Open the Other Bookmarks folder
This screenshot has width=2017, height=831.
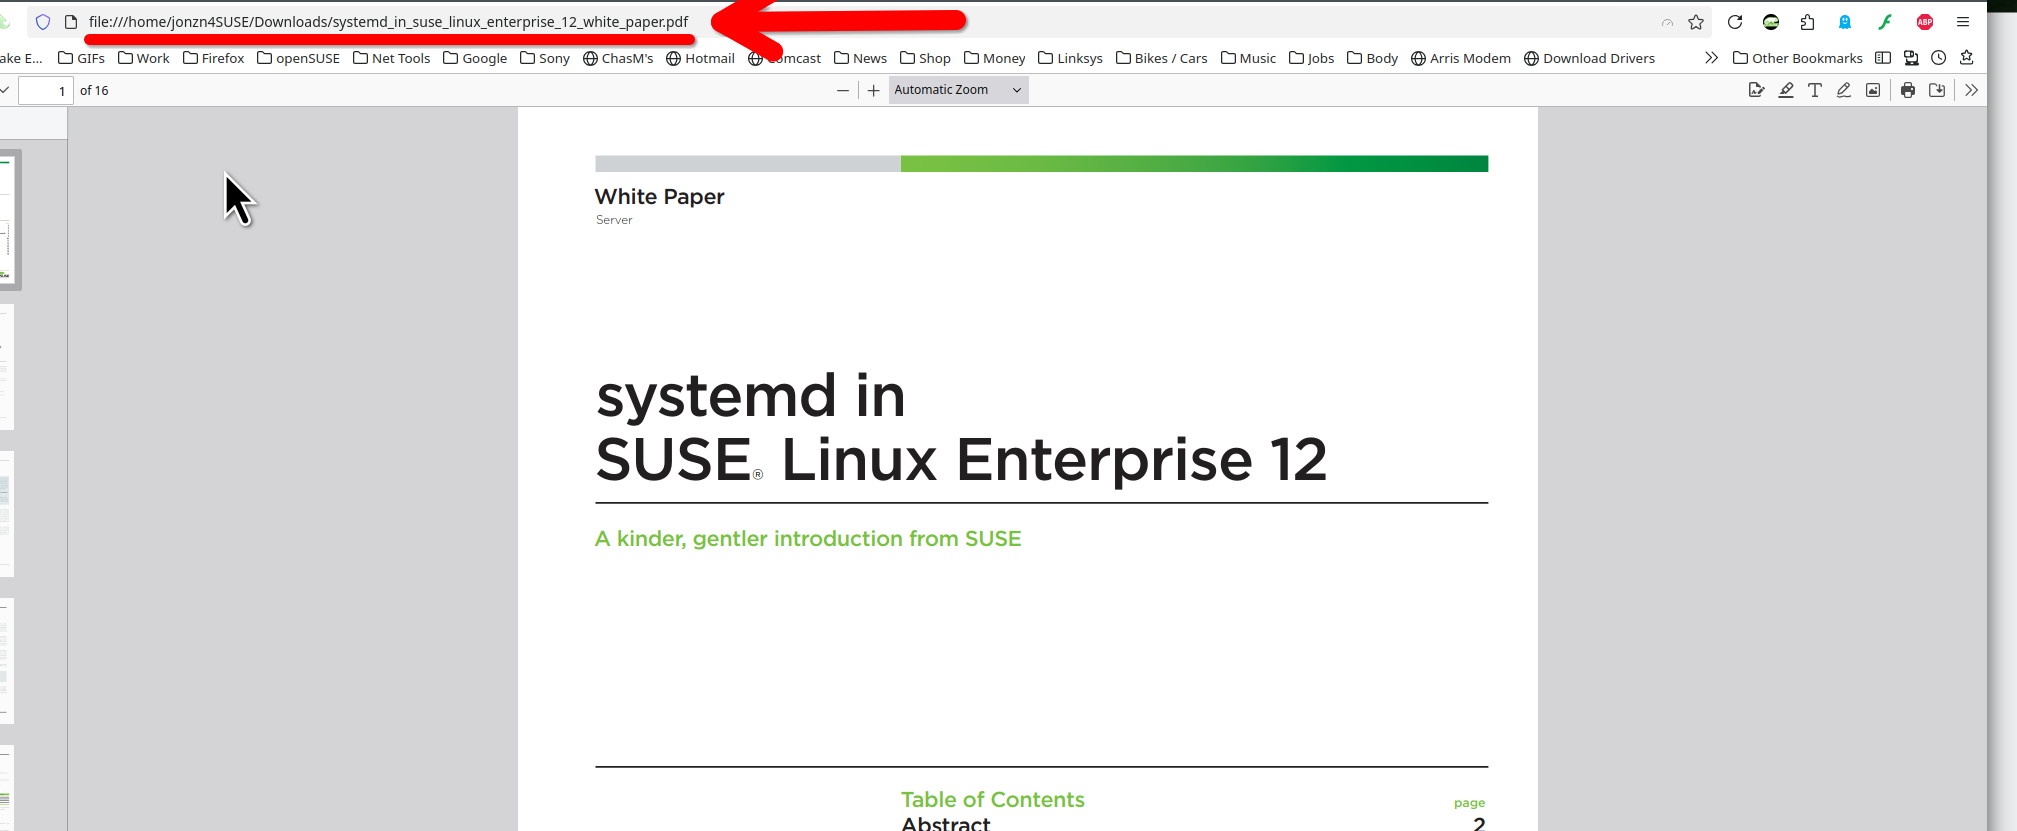pos(1797,58)
